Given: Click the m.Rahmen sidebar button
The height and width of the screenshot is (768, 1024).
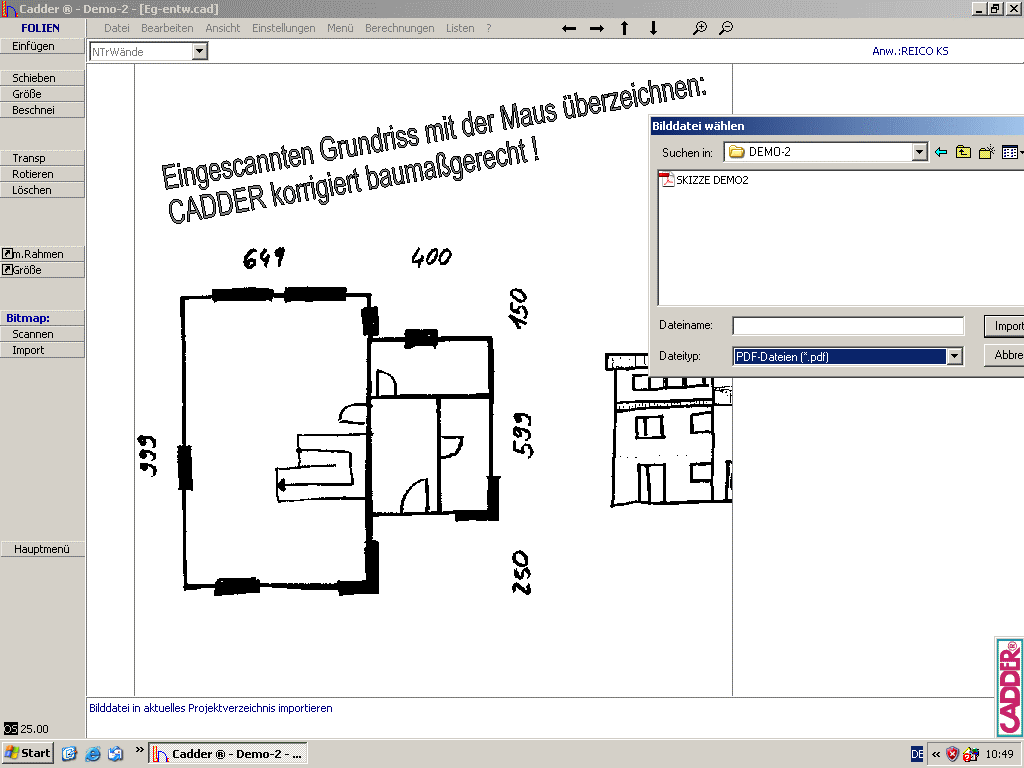Looking at the screenshot, I should pyautogui.click(x=42, y=254).
